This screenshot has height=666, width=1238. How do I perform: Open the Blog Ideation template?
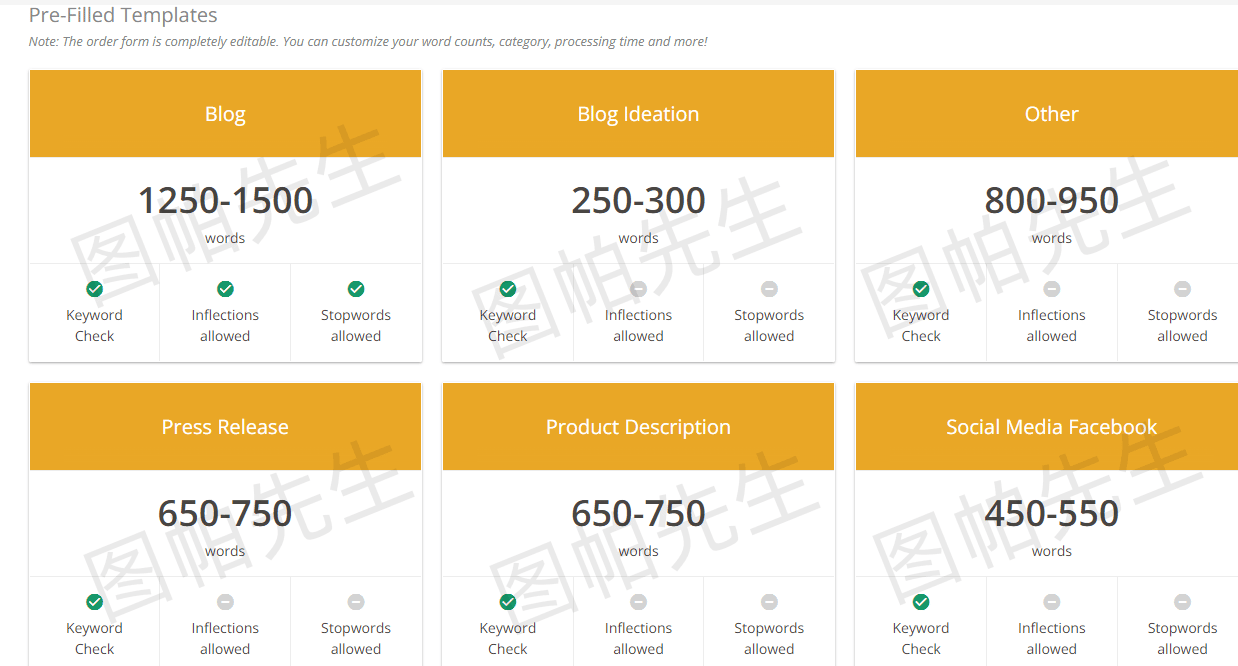pos(638,113)
